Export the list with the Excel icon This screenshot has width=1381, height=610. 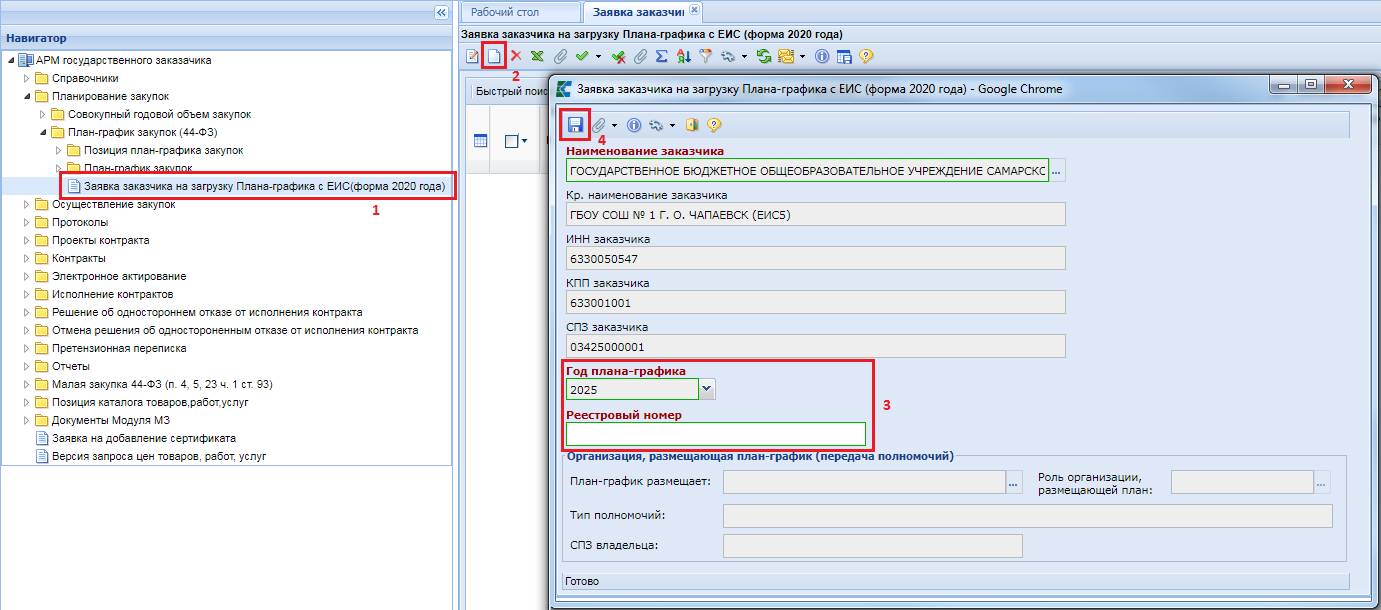pyautogui.click(x=538, y=56)
